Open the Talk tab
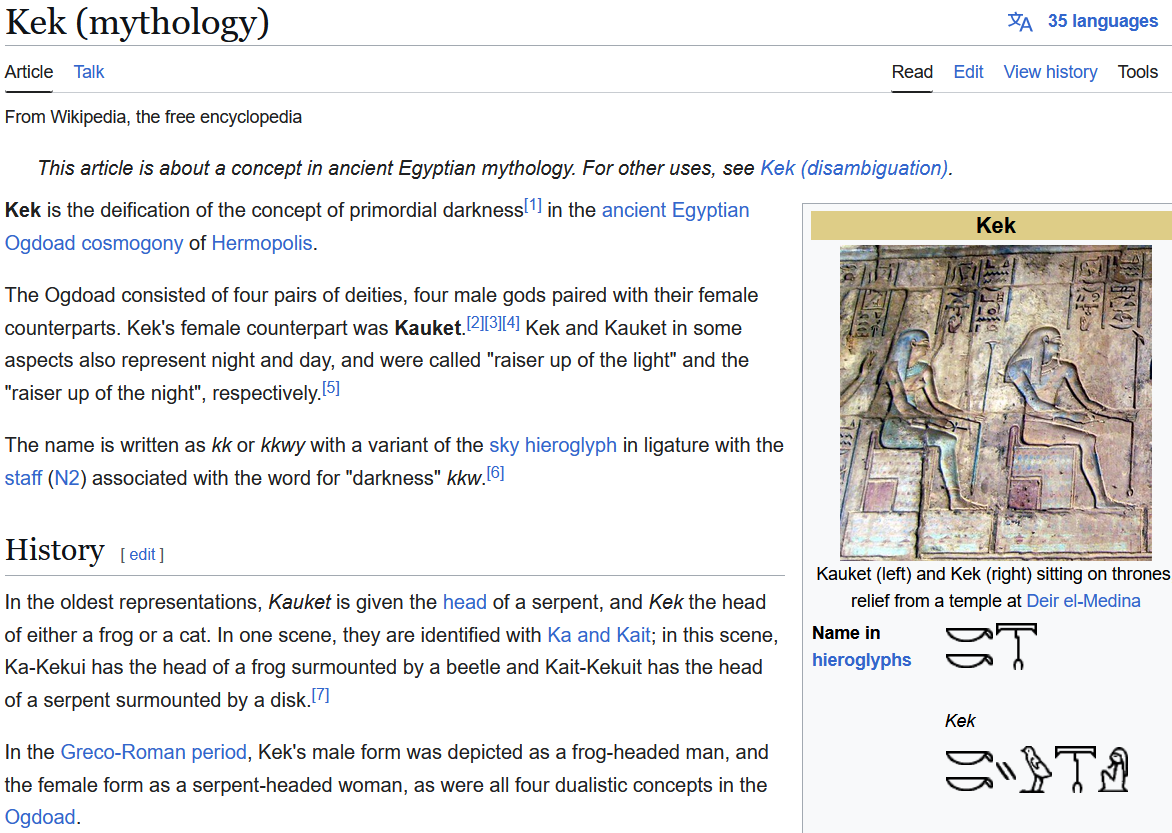1172x833 pixels. (88, 72)
